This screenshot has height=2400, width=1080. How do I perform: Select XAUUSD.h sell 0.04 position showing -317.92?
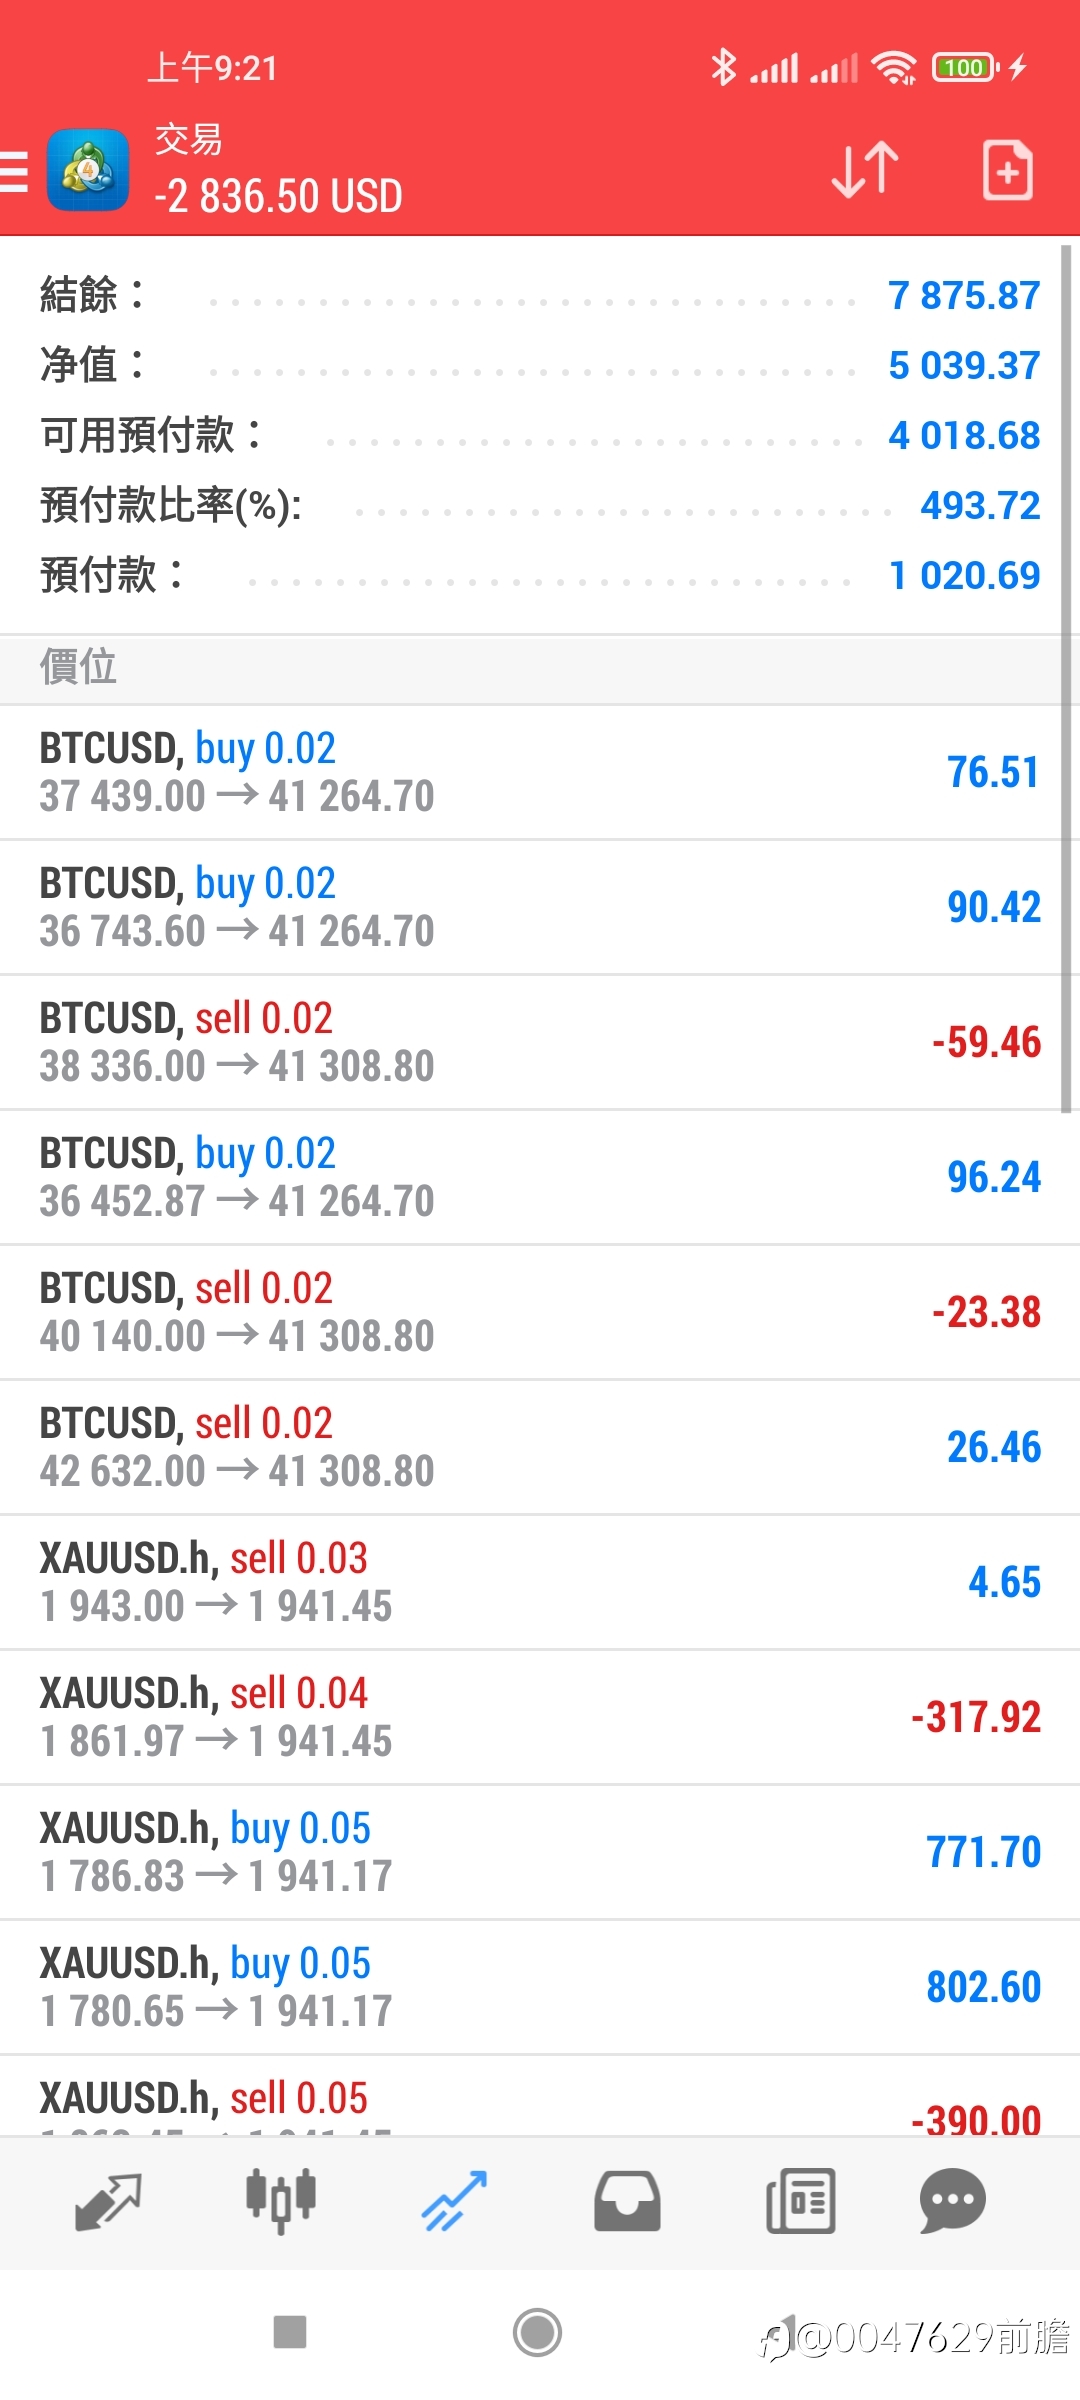click(540, 1717)
